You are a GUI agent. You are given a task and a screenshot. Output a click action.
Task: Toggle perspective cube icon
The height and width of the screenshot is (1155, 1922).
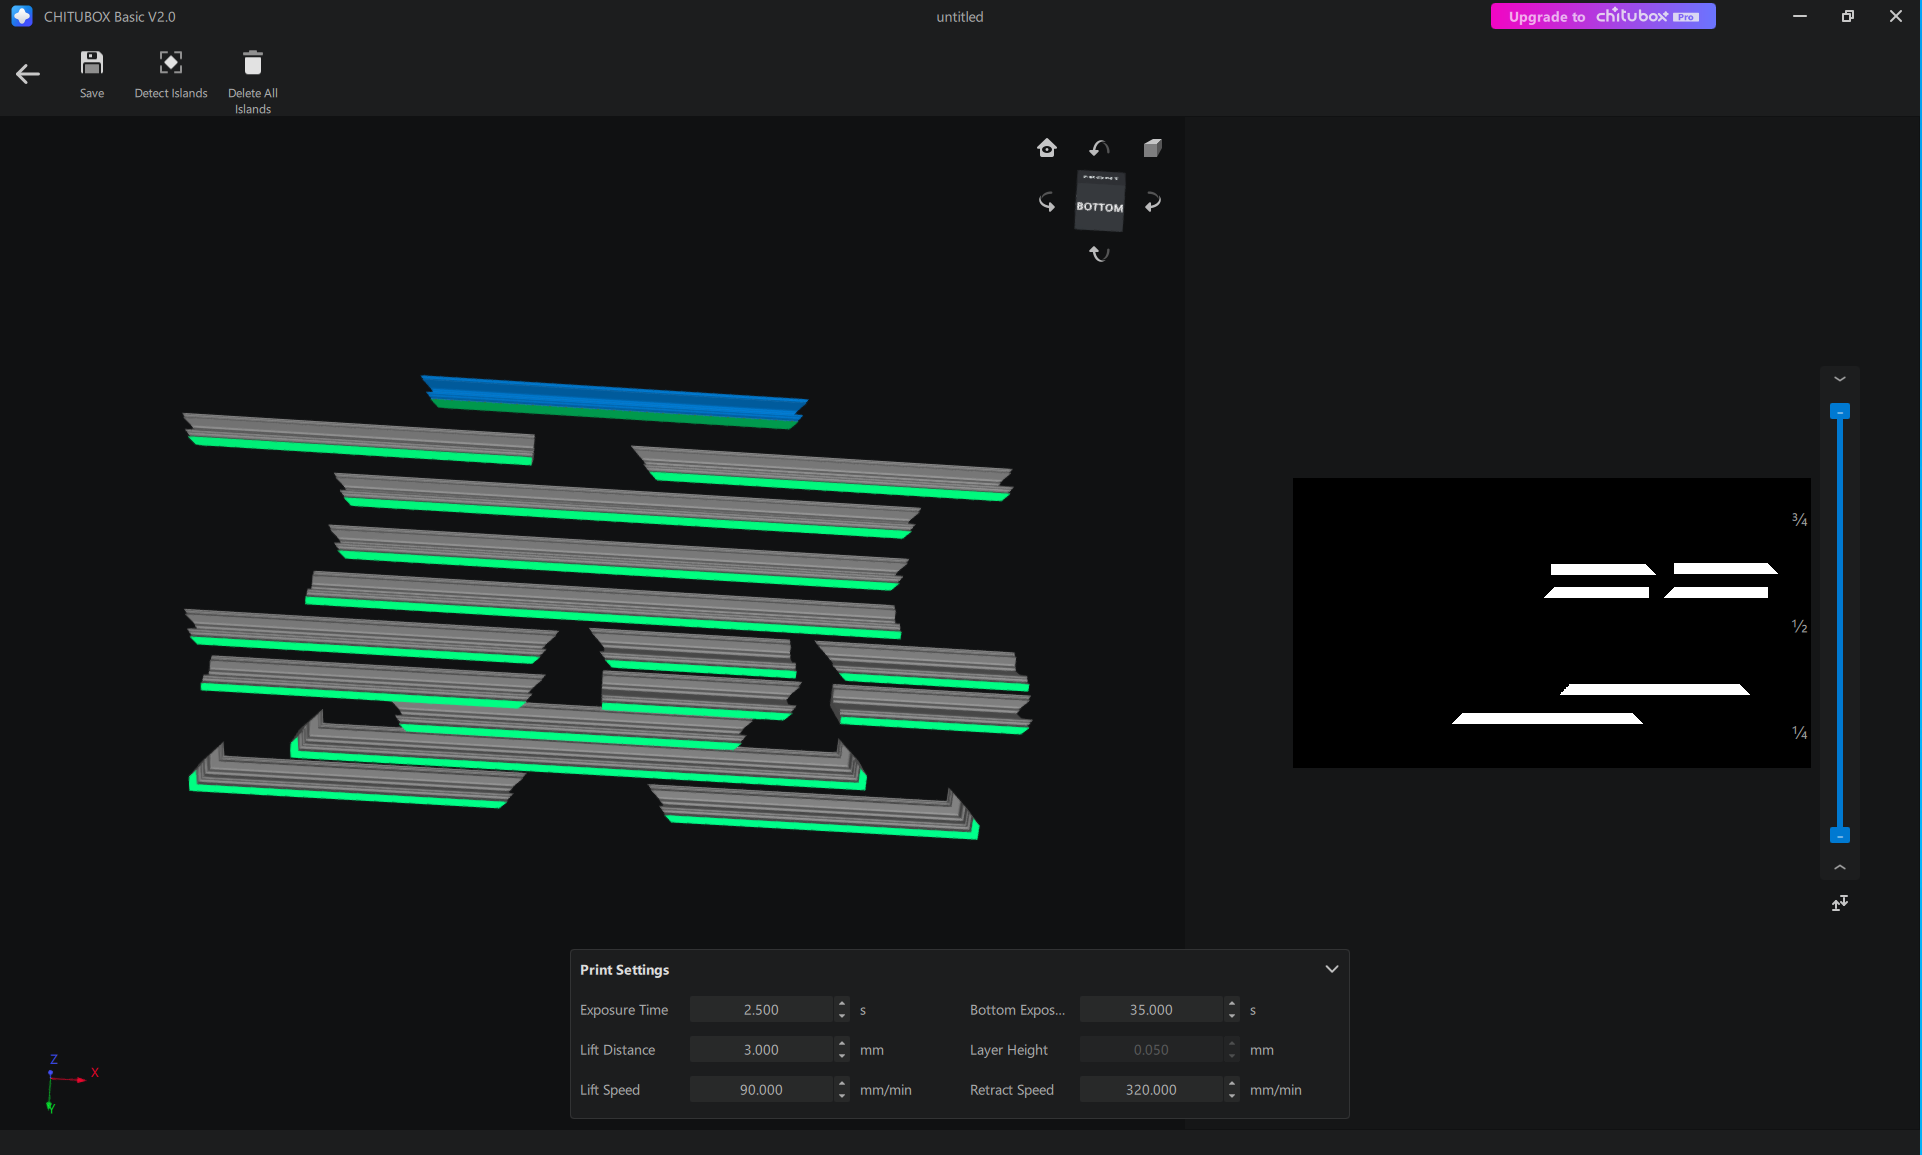[x=1152, y=148]
